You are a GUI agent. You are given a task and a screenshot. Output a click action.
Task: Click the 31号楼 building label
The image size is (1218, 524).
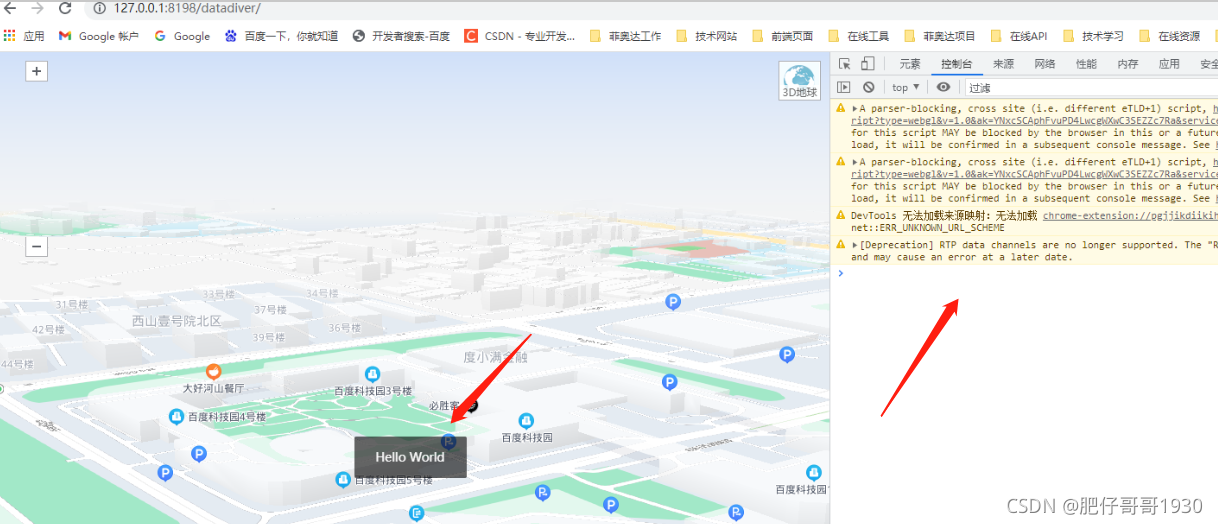[72, 304]
